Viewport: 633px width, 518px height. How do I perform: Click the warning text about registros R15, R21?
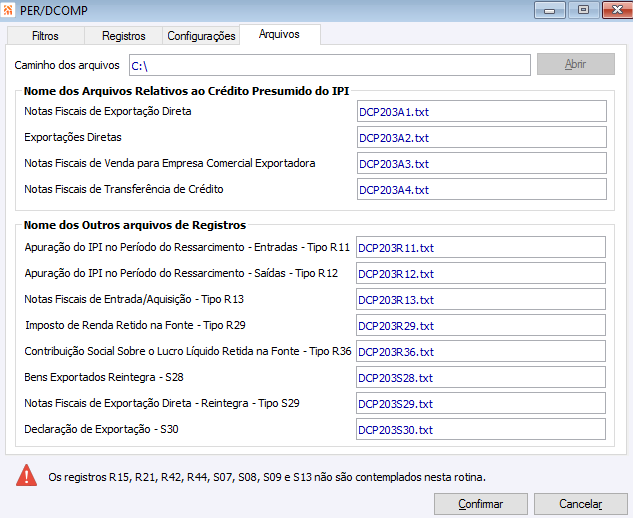point(267,477)
